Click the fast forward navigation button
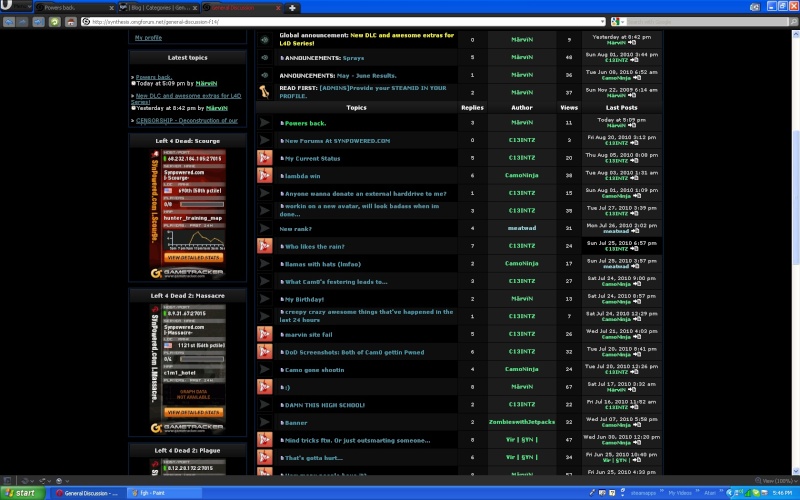 pyautogui.click(x=38, y=22)
